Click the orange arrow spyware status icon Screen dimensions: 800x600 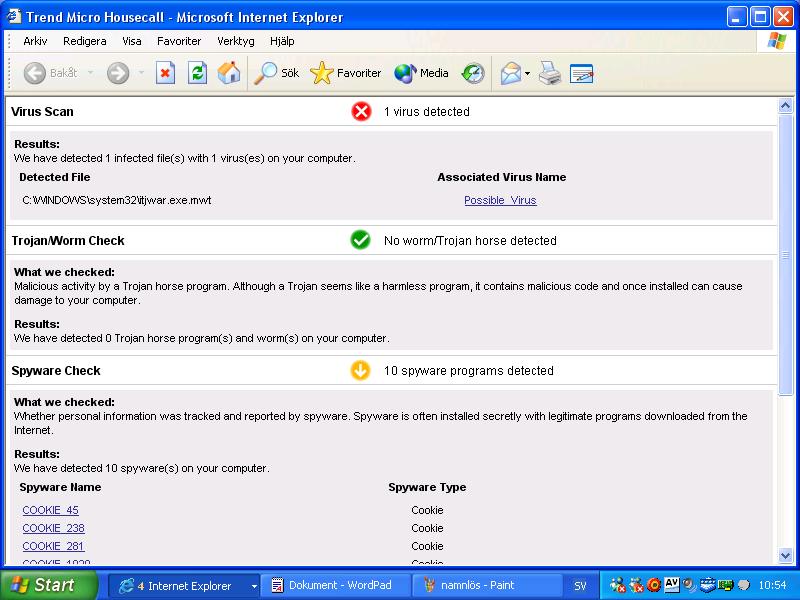pyautogui.click(x=360, y=370)
